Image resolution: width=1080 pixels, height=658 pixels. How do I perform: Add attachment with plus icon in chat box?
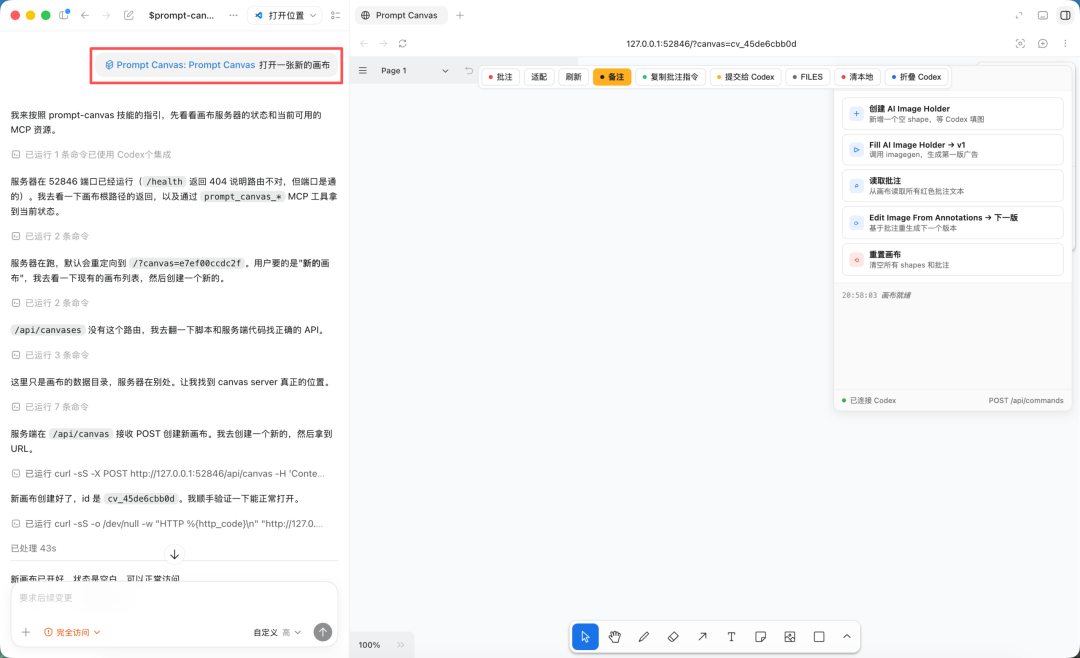(25, 632)
